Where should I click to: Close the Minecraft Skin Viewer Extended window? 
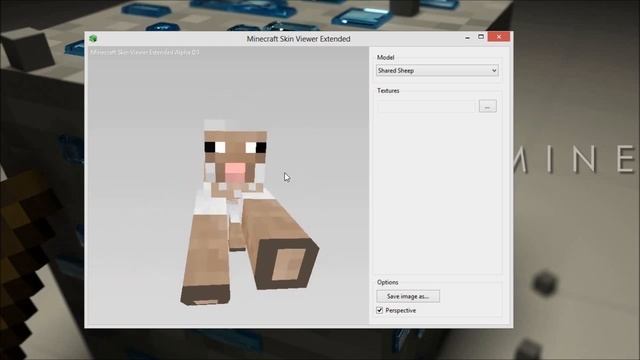pos(499,37)
